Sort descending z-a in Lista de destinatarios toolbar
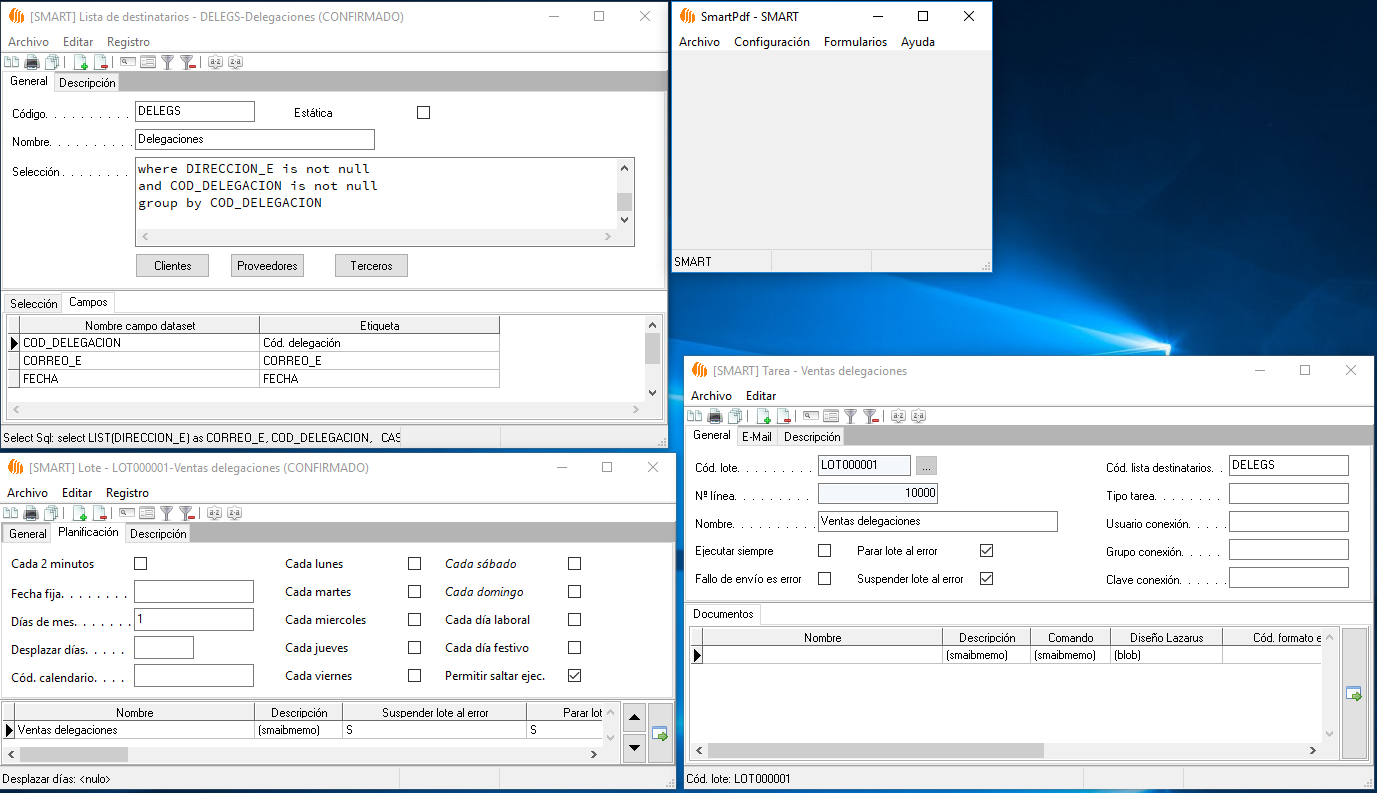The image size is (1377, 793). [x=235, y=62]
